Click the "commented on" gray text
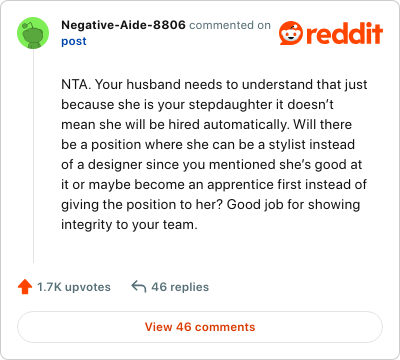The image size is (400, 360). [x=230, y=25]
